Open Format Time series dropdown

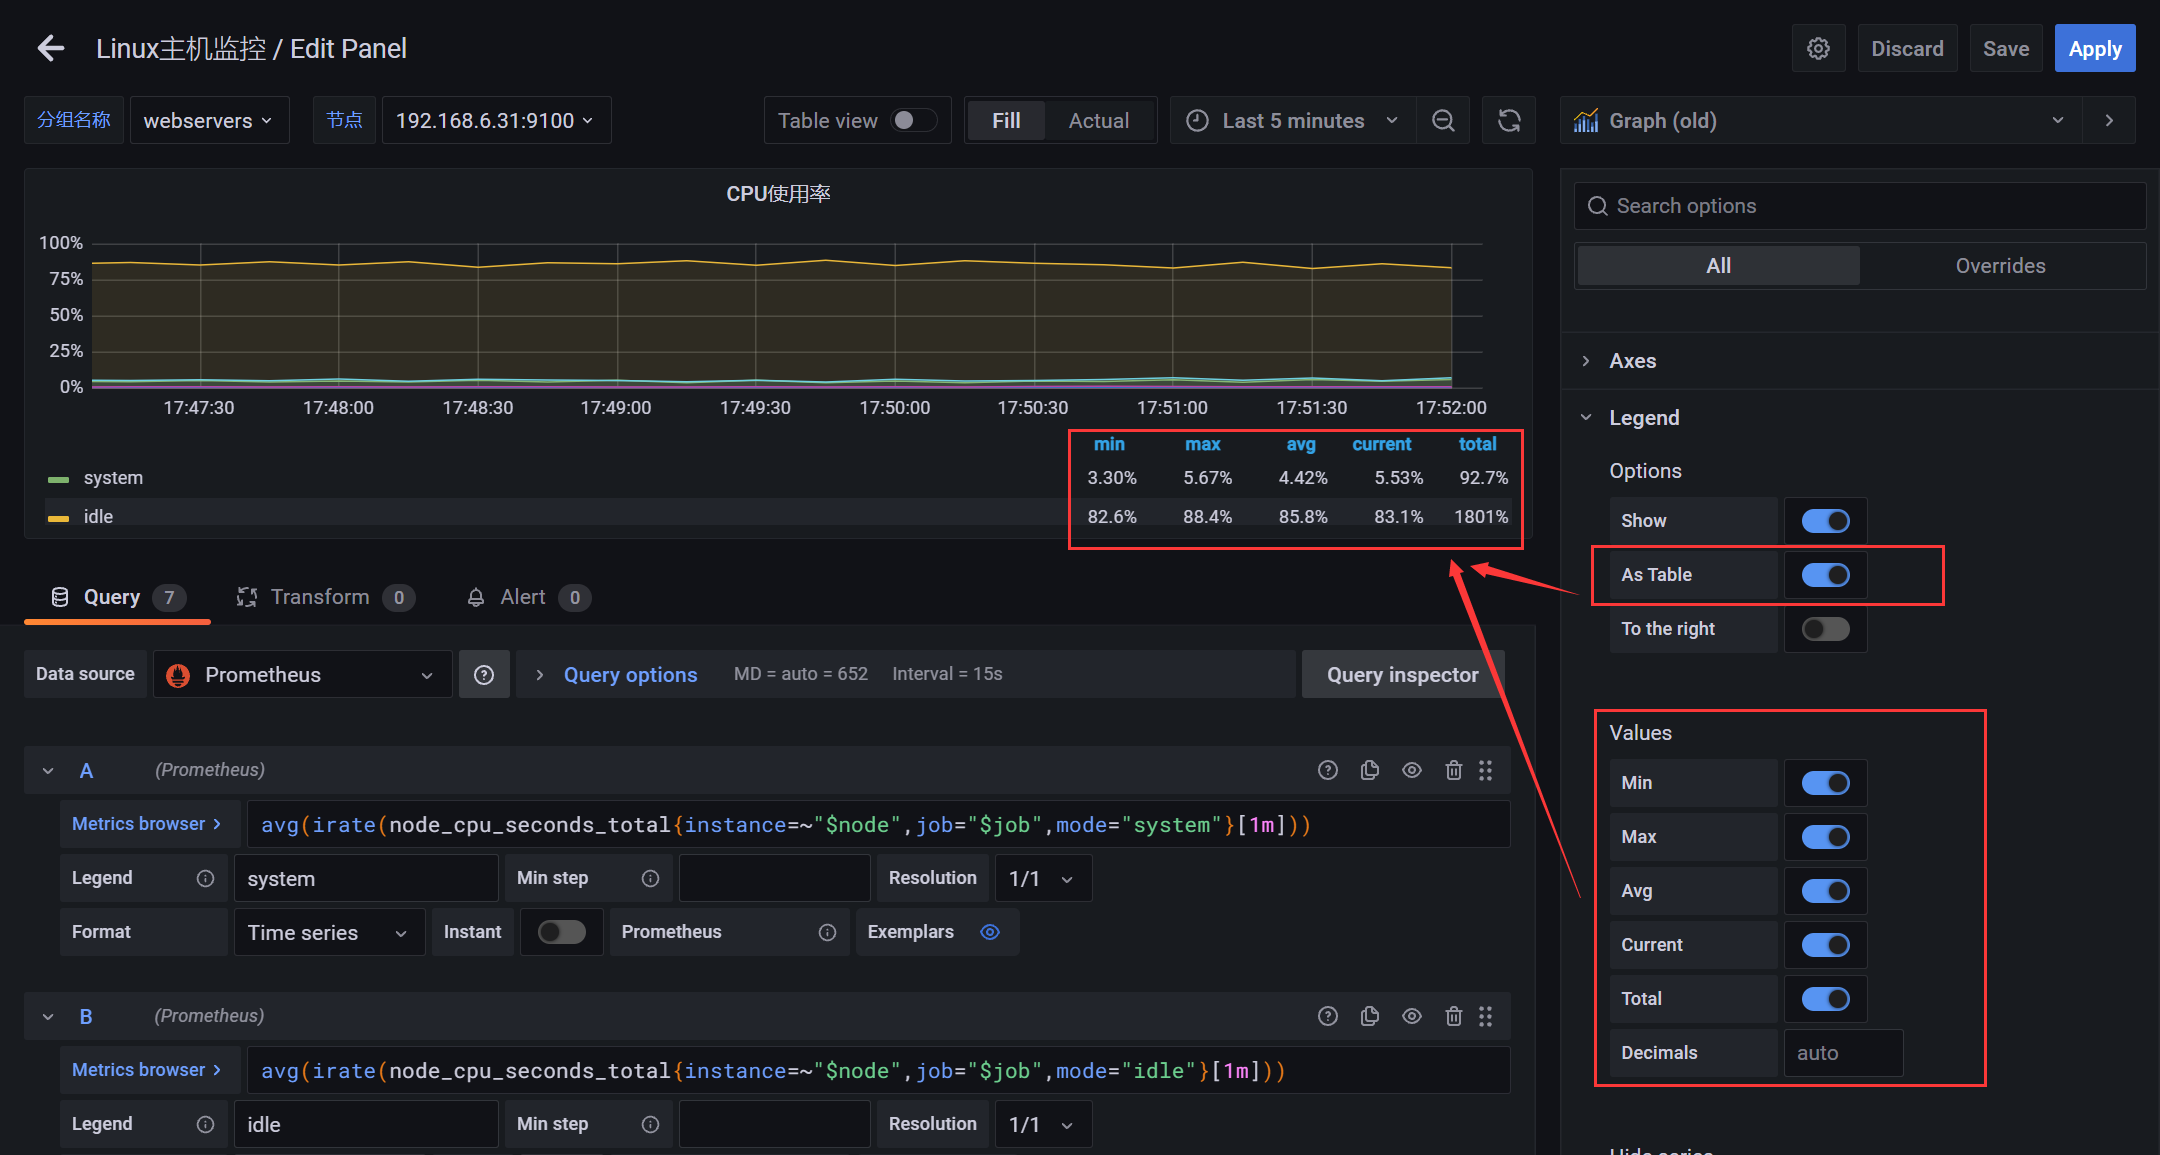click(x=329, y=932)
